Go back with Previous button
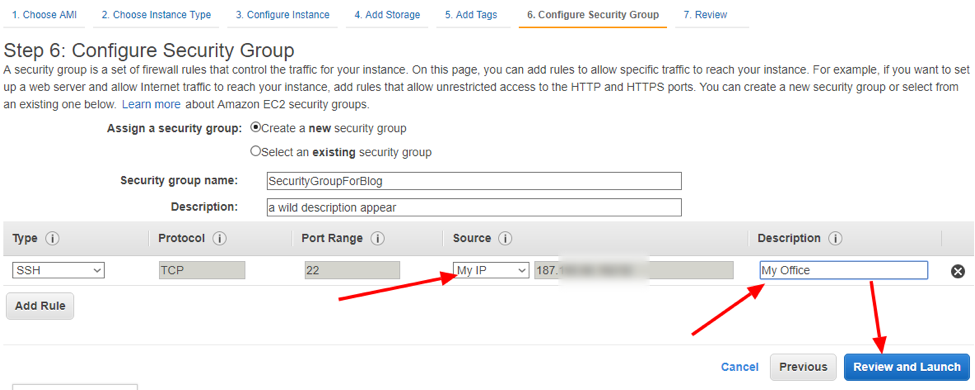The width and height of the screenshot is (975, 390). pos(803,367)
